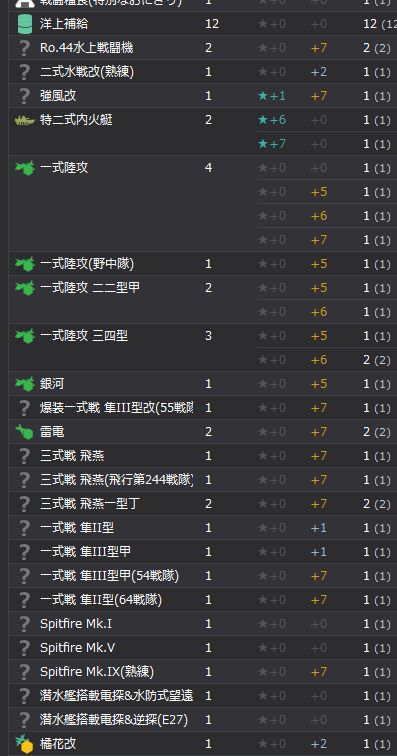The height and width of the screenshot is (756, 397).
Task: Click jet fighter-bomber icon beside 橘花改
Action: [24, 744]
